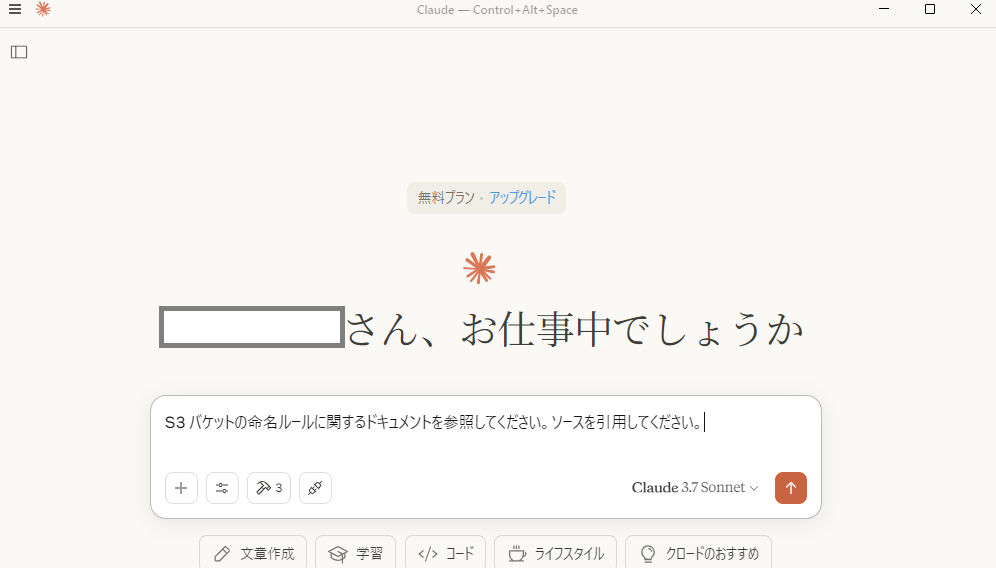Toggle the sidebar panel icon
Viewport: 996px width, 568px height.
click(x=19, y=52)
